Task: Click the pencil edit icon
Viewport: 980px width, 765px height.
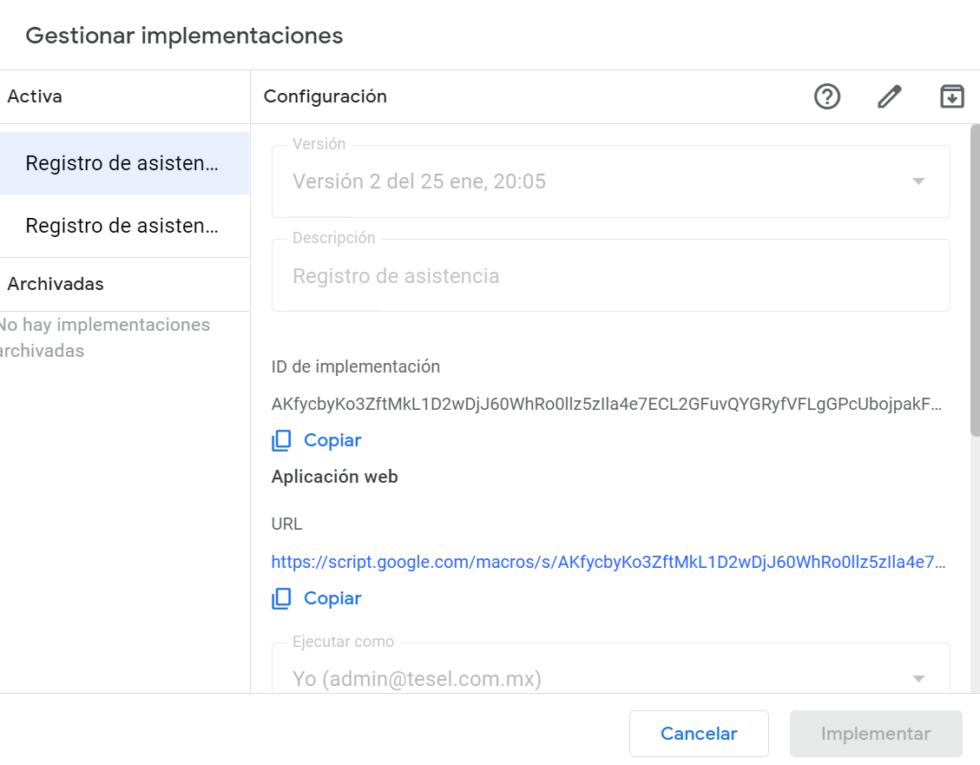Action: [889, 97]
